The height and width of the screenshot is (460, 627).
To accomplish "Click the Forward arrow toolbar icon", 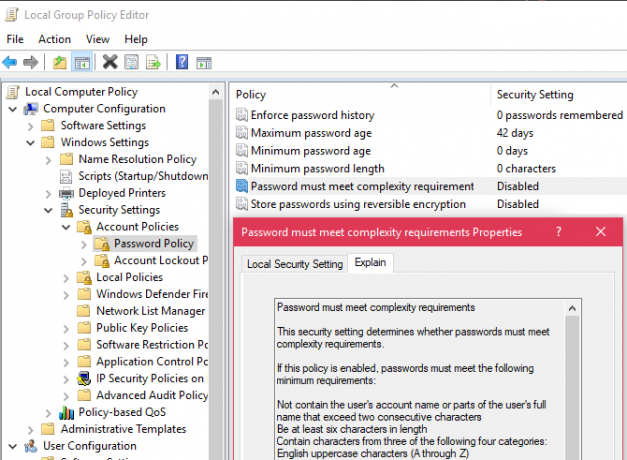I will coord(30,62).
